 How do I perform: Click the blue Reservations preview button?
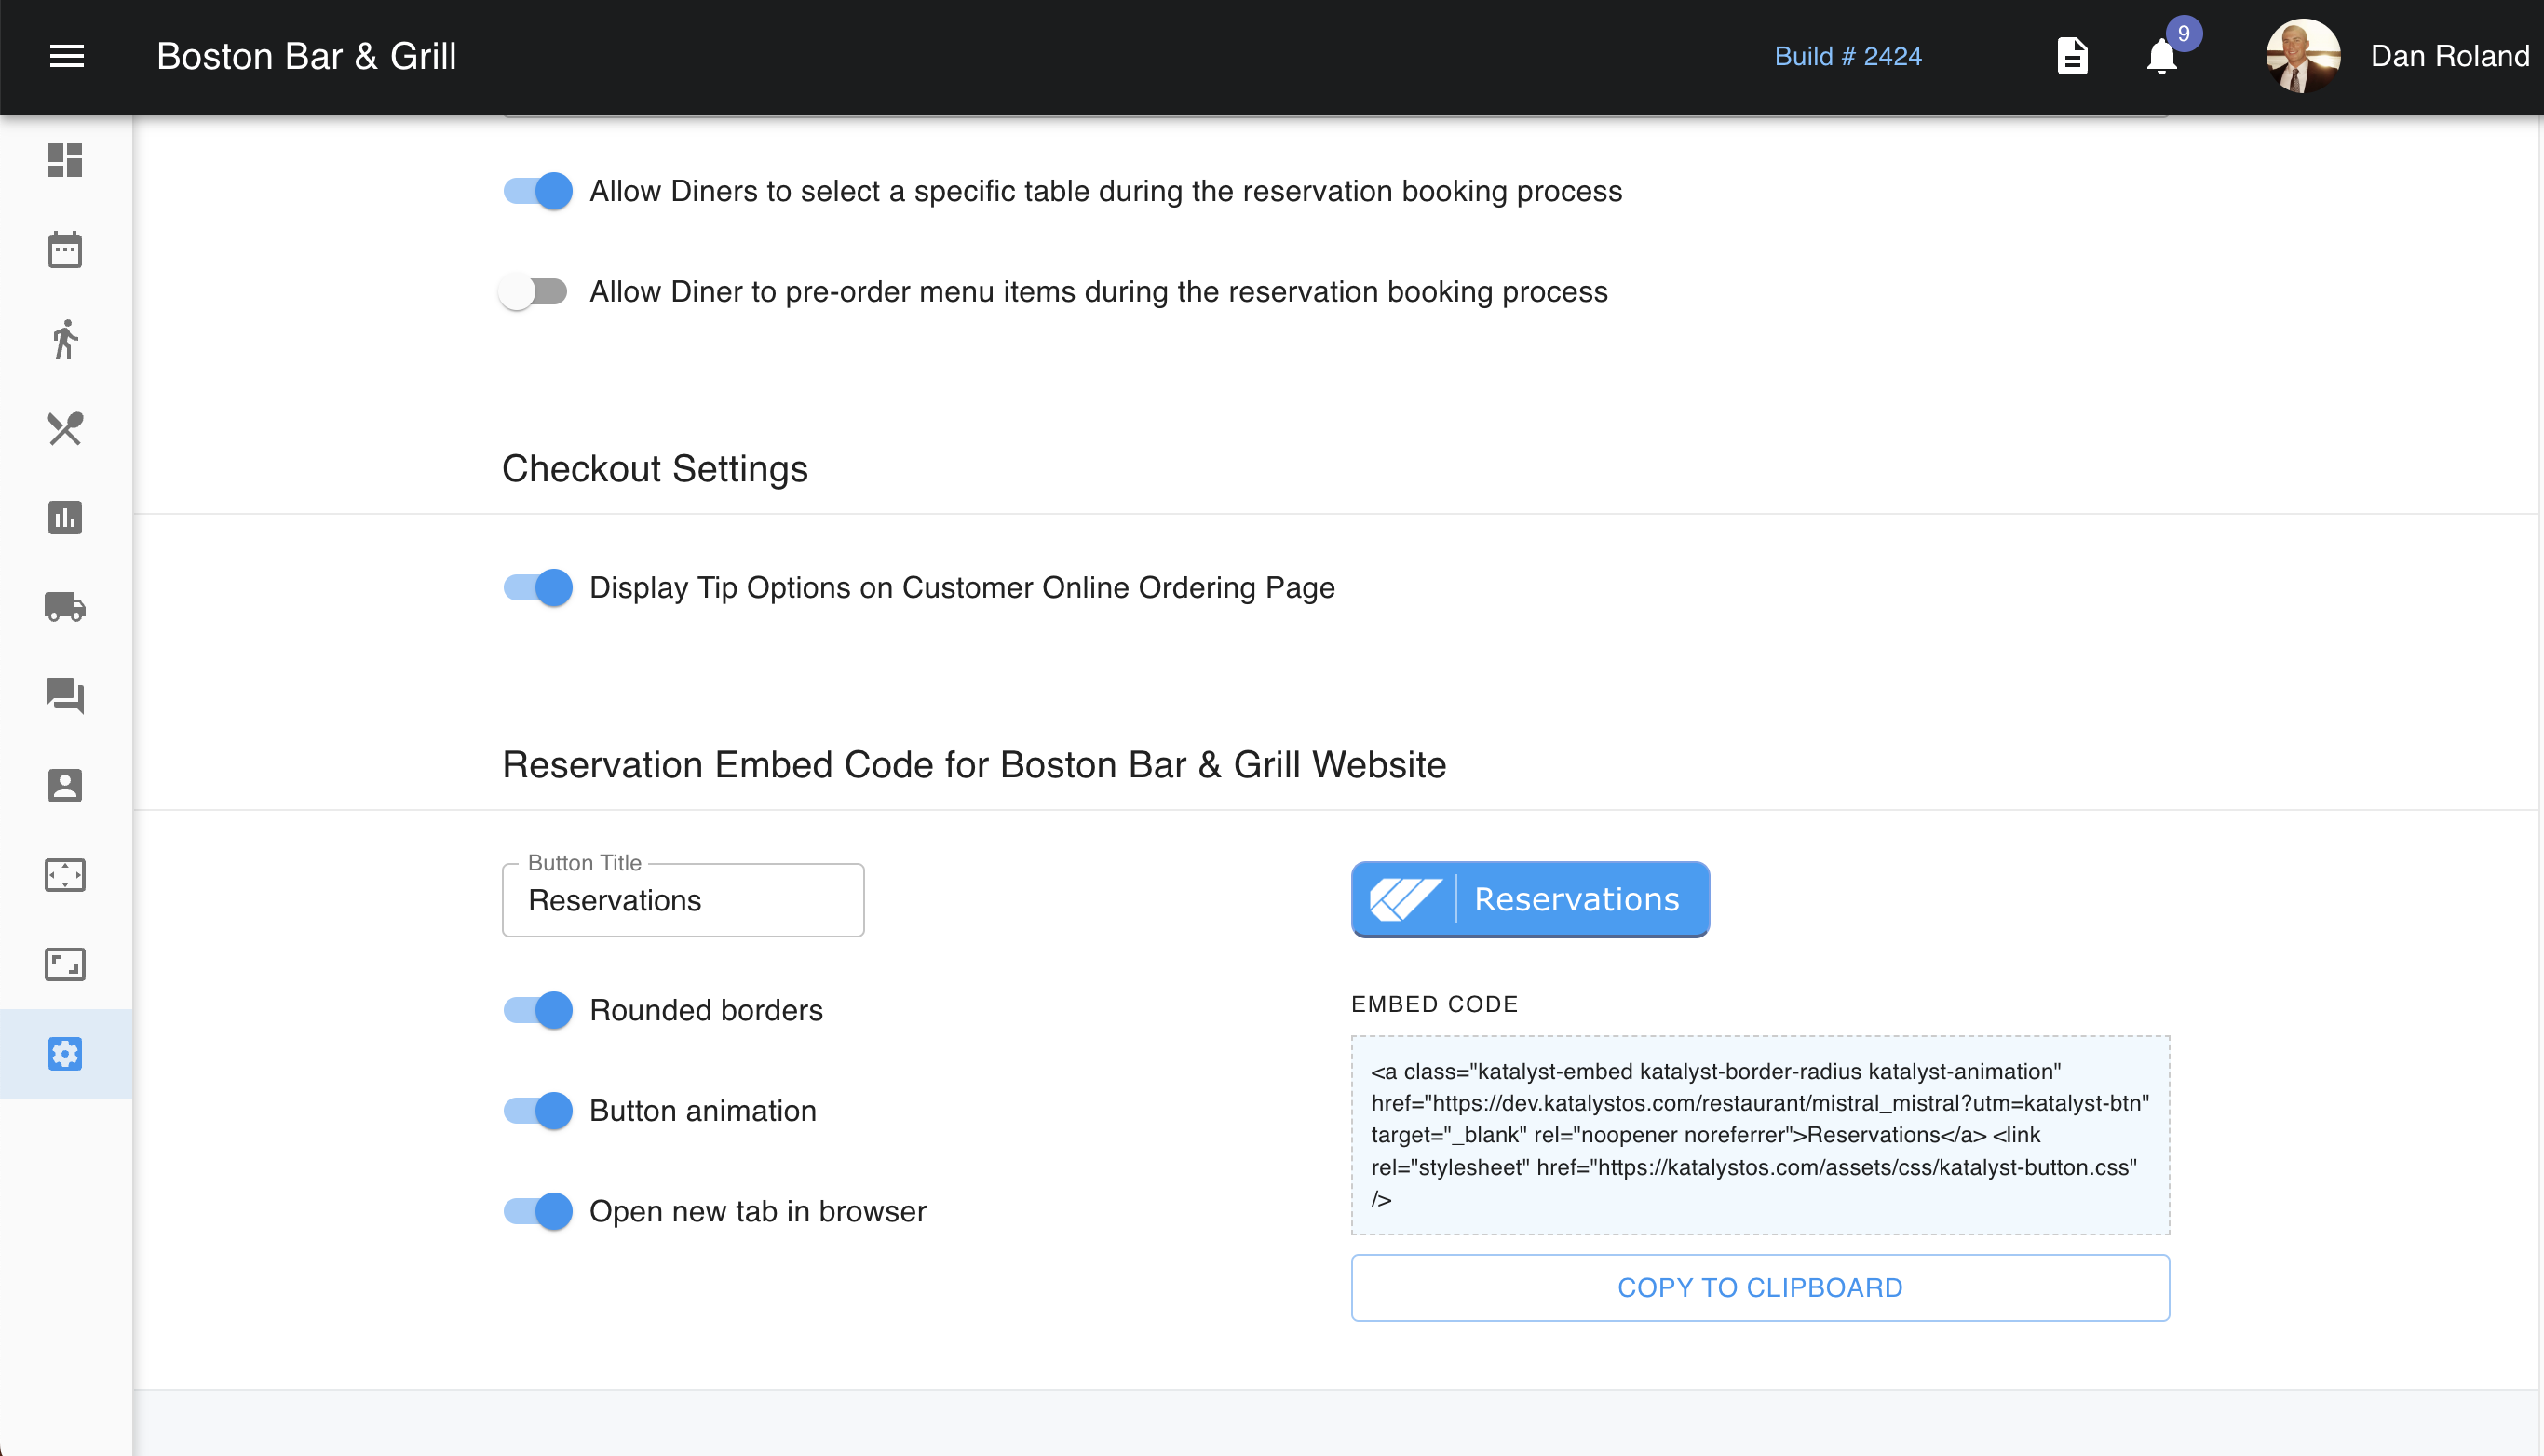[x=1530, y=899]
